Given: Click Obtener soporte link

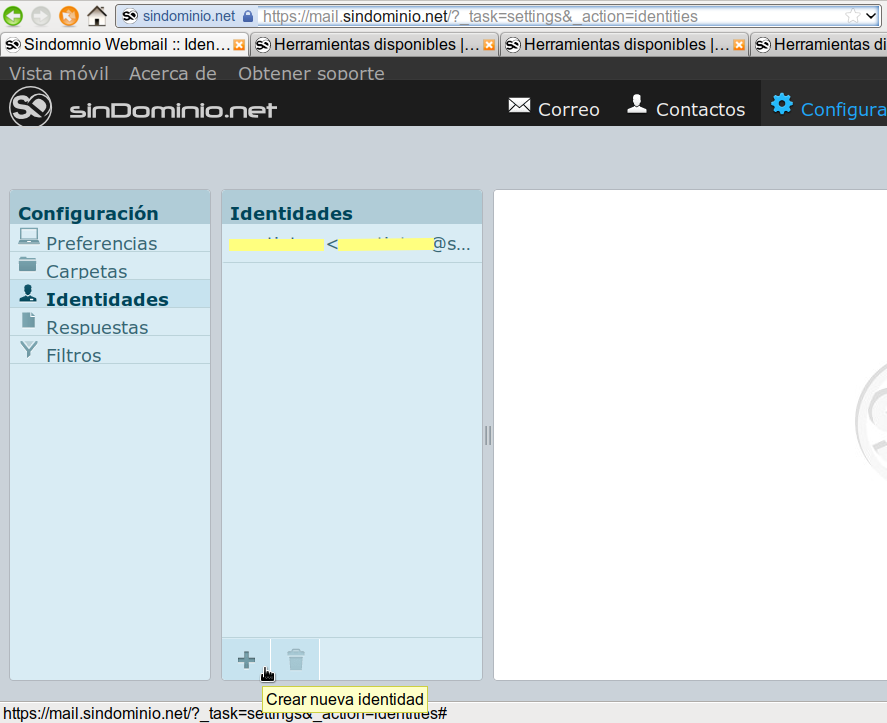Looking at the screenshot, I should click(311, 74).
